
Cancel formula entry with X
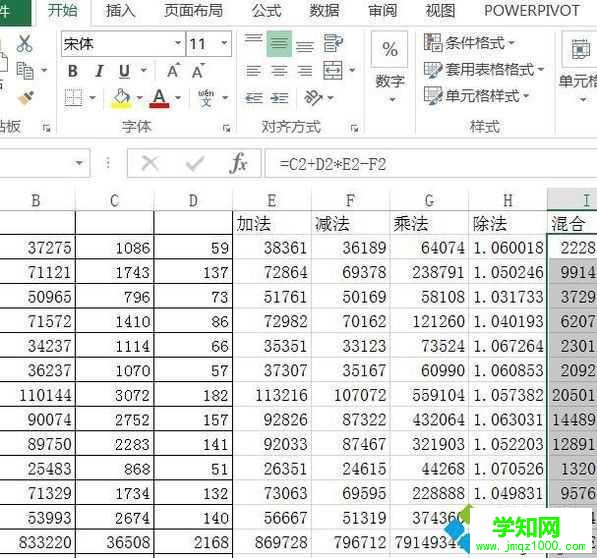150,163
